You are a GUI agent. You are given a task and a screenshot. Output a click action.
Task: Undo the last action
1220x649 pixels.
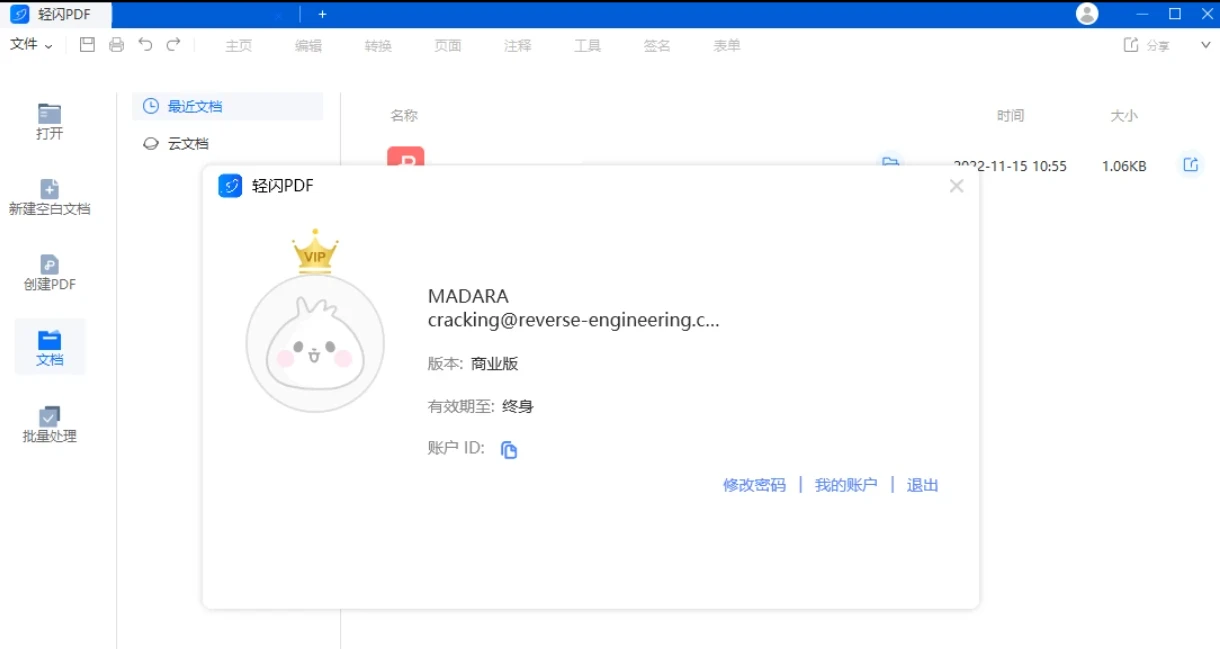coord(145,44)
